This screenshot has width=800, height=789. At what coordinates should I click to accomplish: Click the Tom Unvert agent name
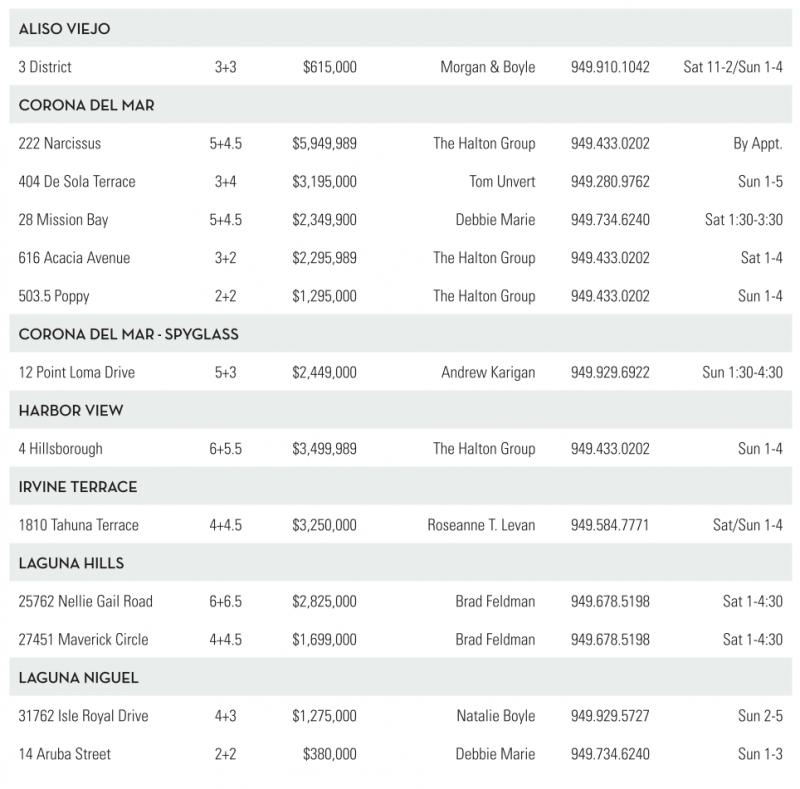click(x=502, y=182)
